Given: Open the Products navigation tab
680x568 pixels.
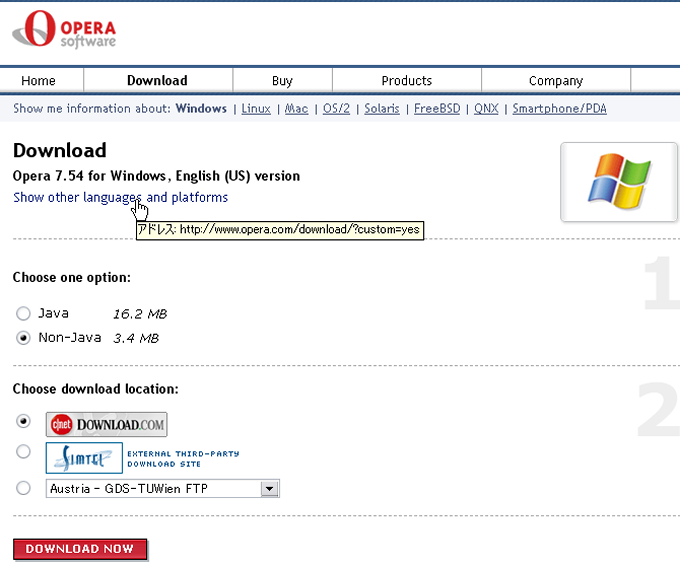Looking at the screenshot, I should tap(406, 81).
